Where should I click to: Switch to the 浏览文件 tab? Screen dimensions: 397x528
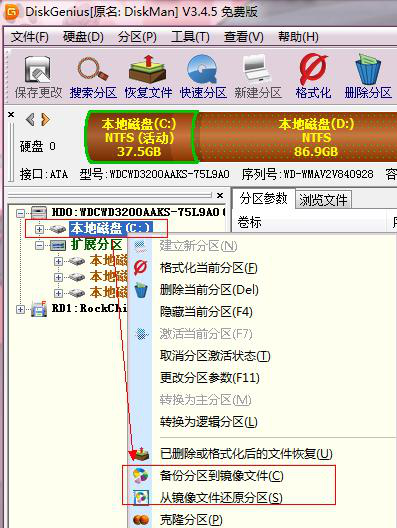coord(323,200)
